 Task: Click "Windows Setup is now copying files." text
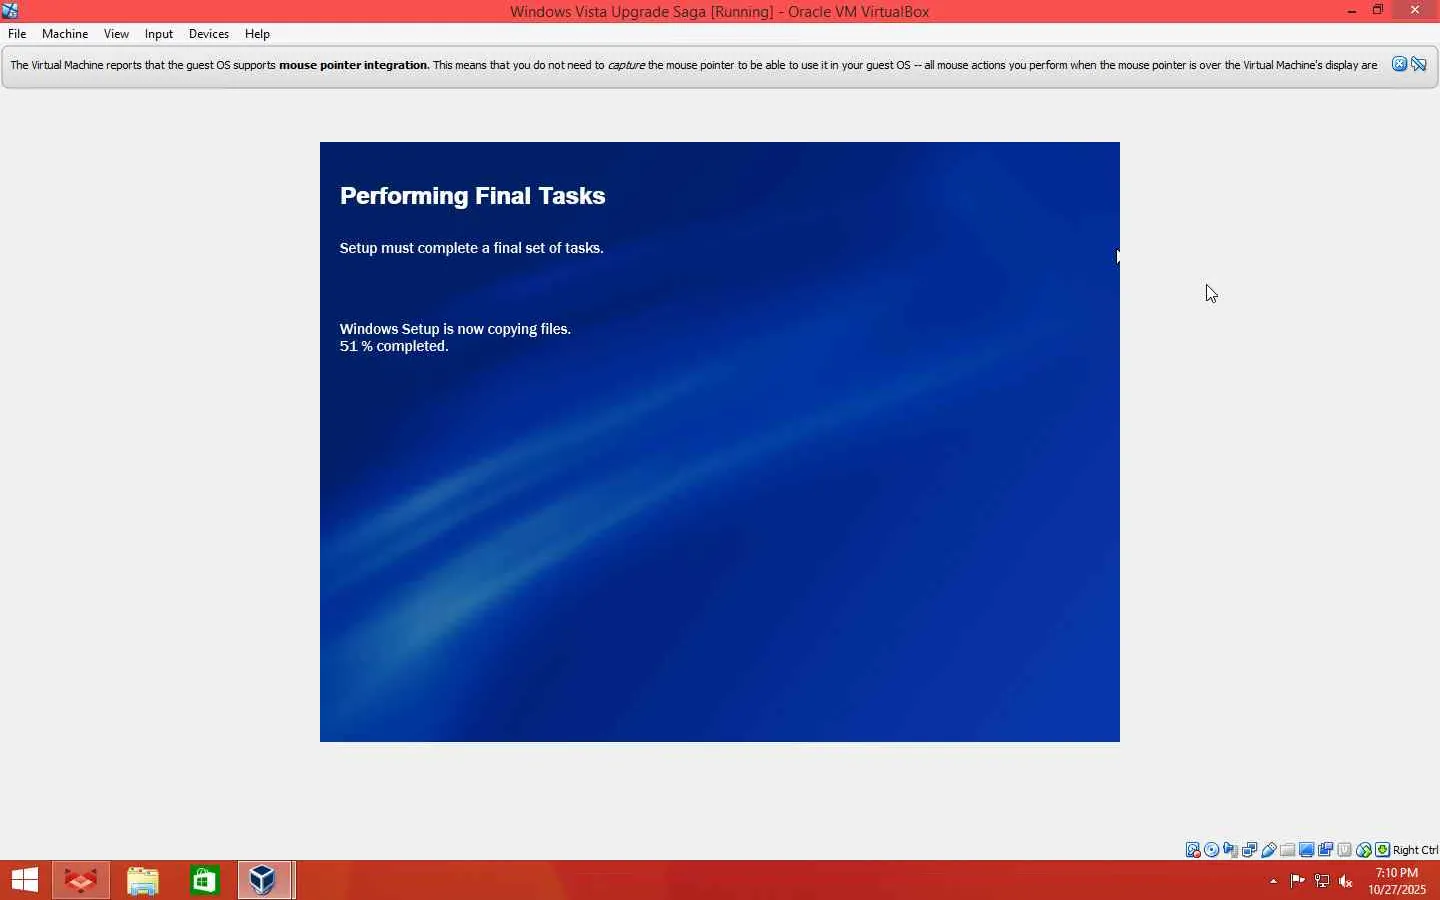[x=455, y=329]
